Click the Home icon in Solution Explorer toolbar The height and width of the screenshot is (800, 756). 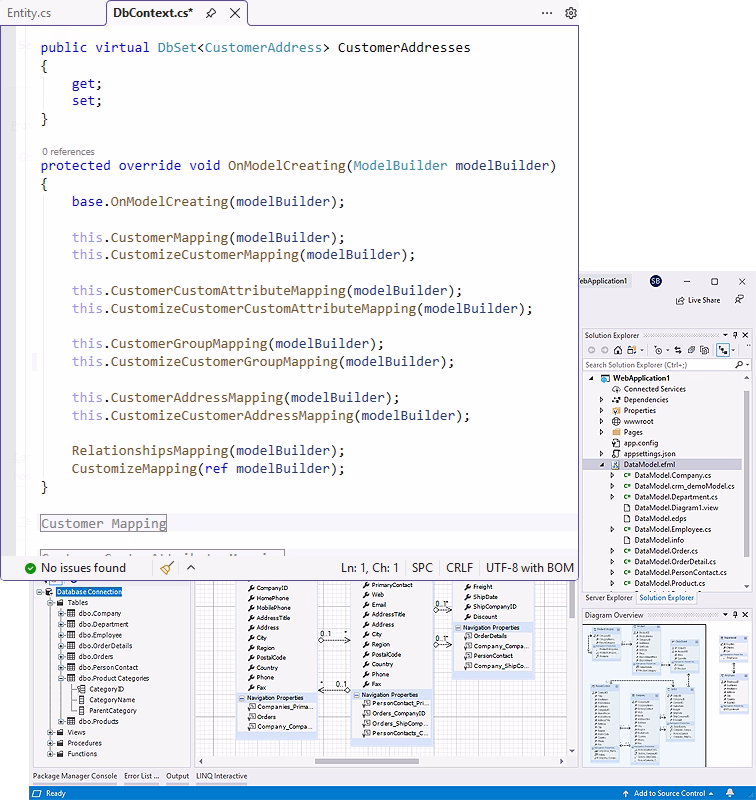tap(618, 350)
